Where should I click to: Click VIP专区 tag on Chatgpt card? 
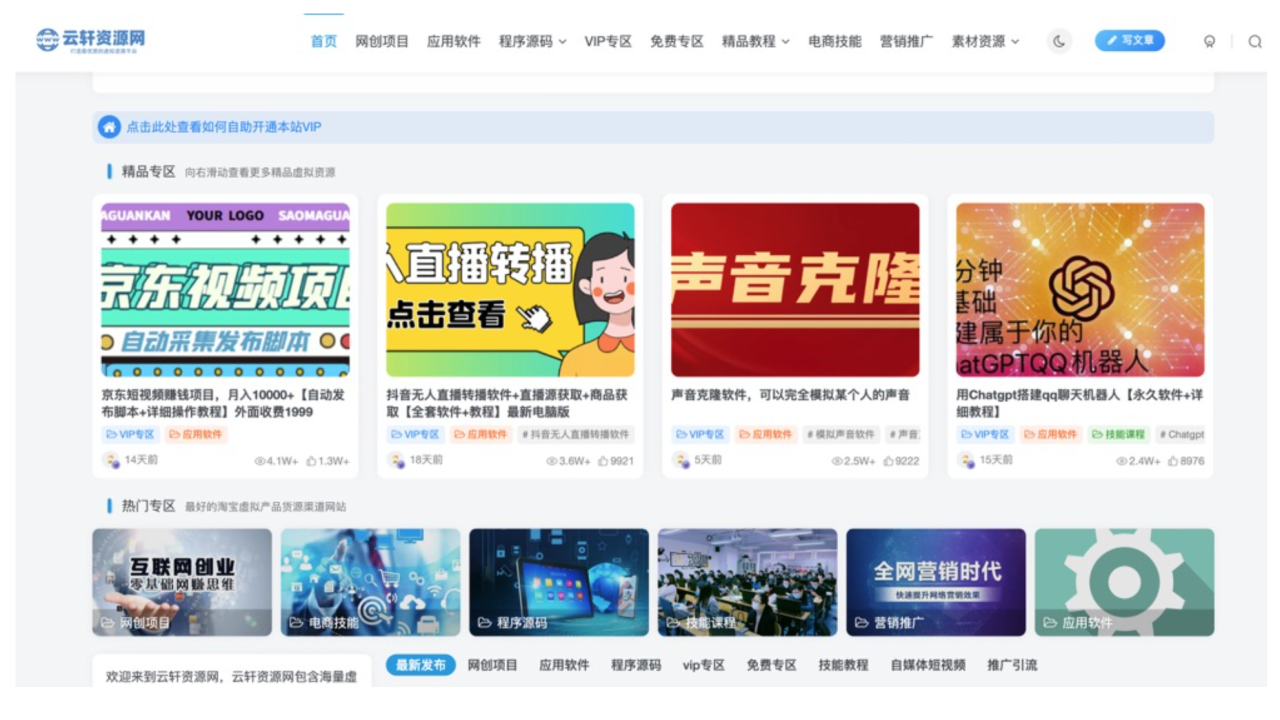[985, 435]
